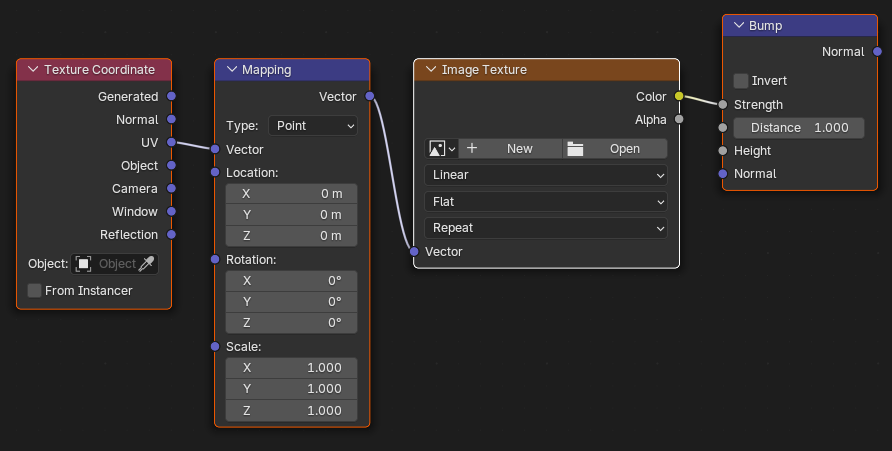Click the Open image button

(x=615, y=149)
